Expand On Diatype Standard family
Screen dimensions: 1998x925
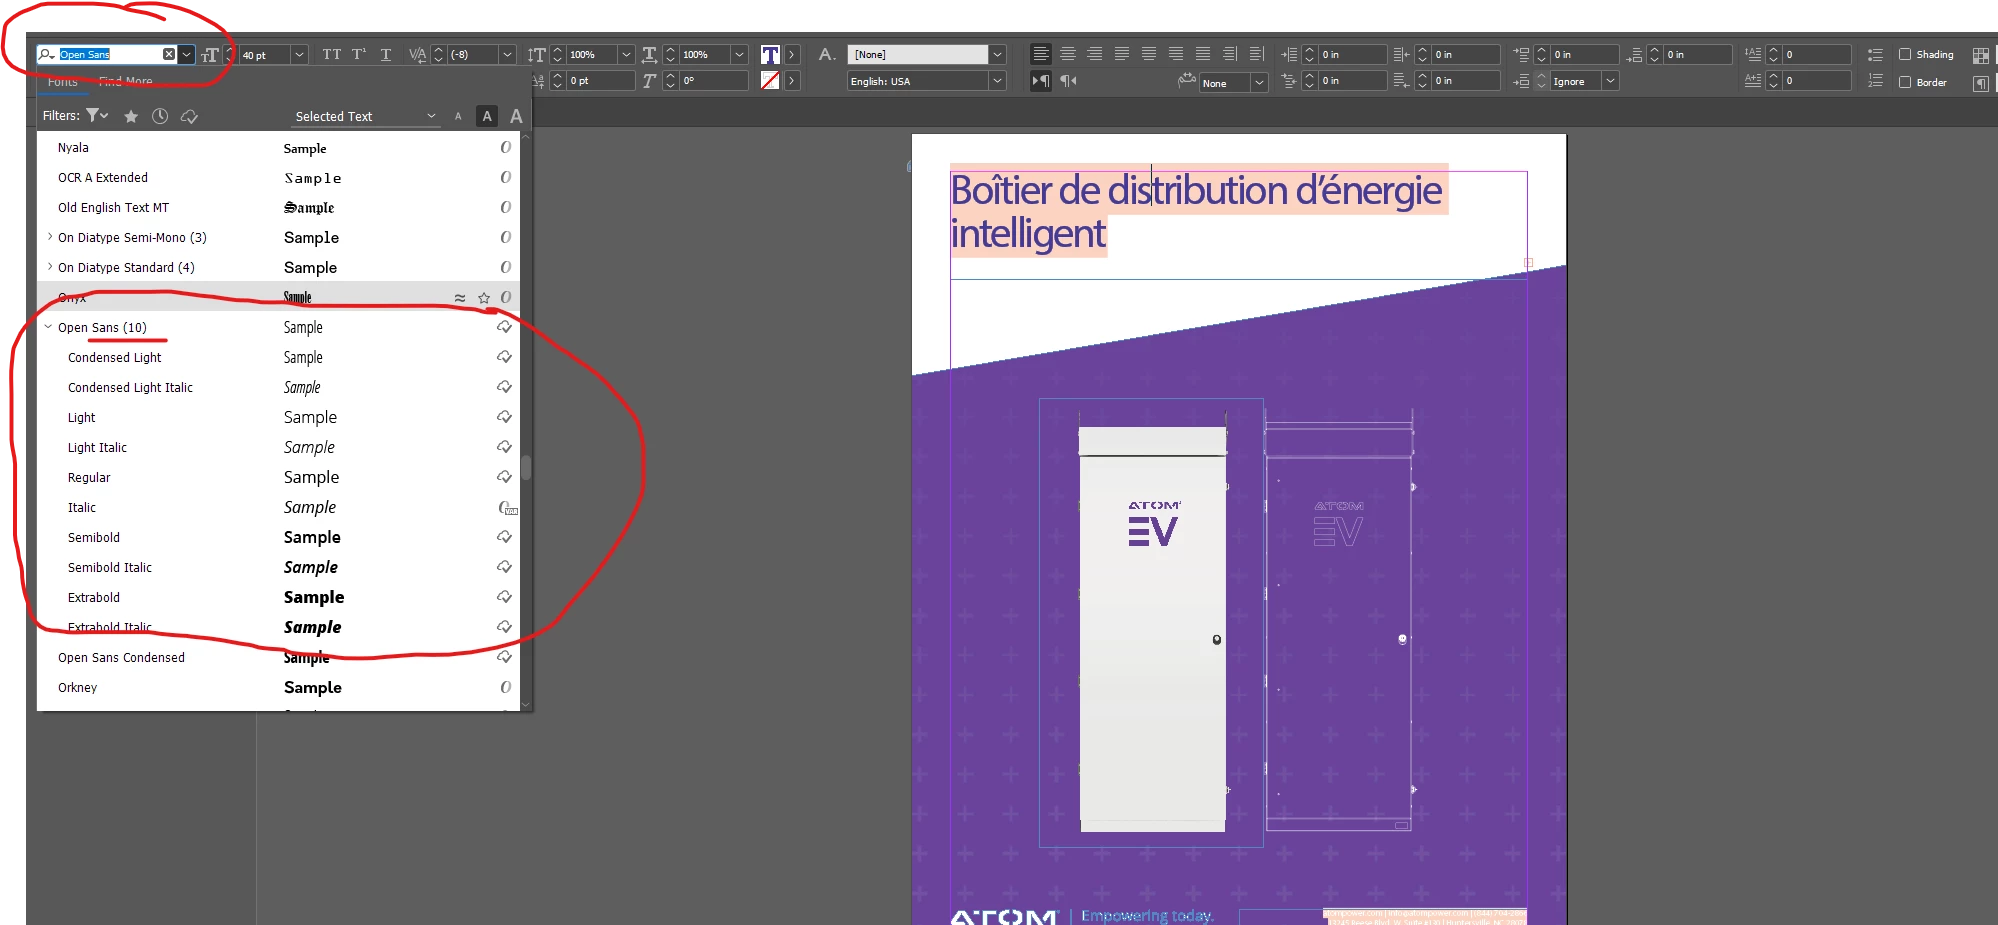49,267
